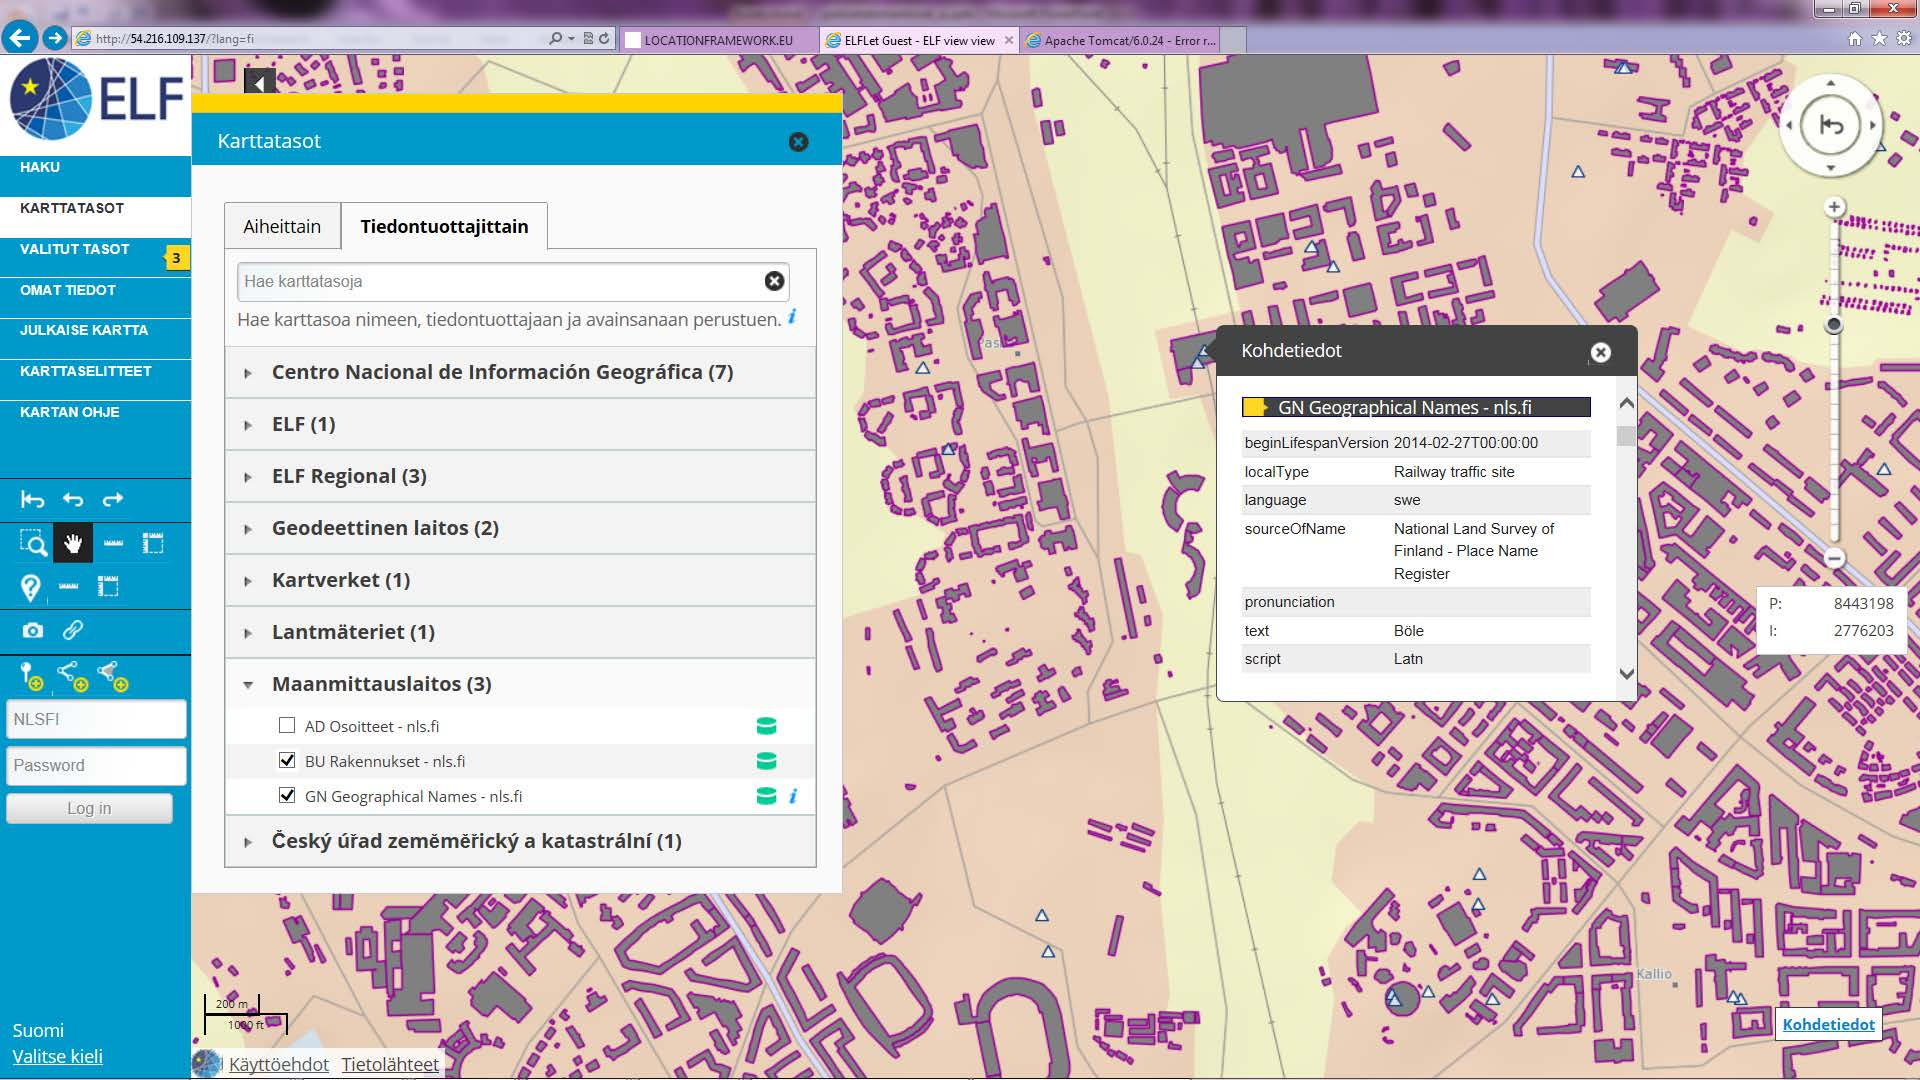Image resolution: width=1920 pixels, height=1080 pixels.
Task: Click the green database icon for GN Geographical Names
Action: [766, 796]
